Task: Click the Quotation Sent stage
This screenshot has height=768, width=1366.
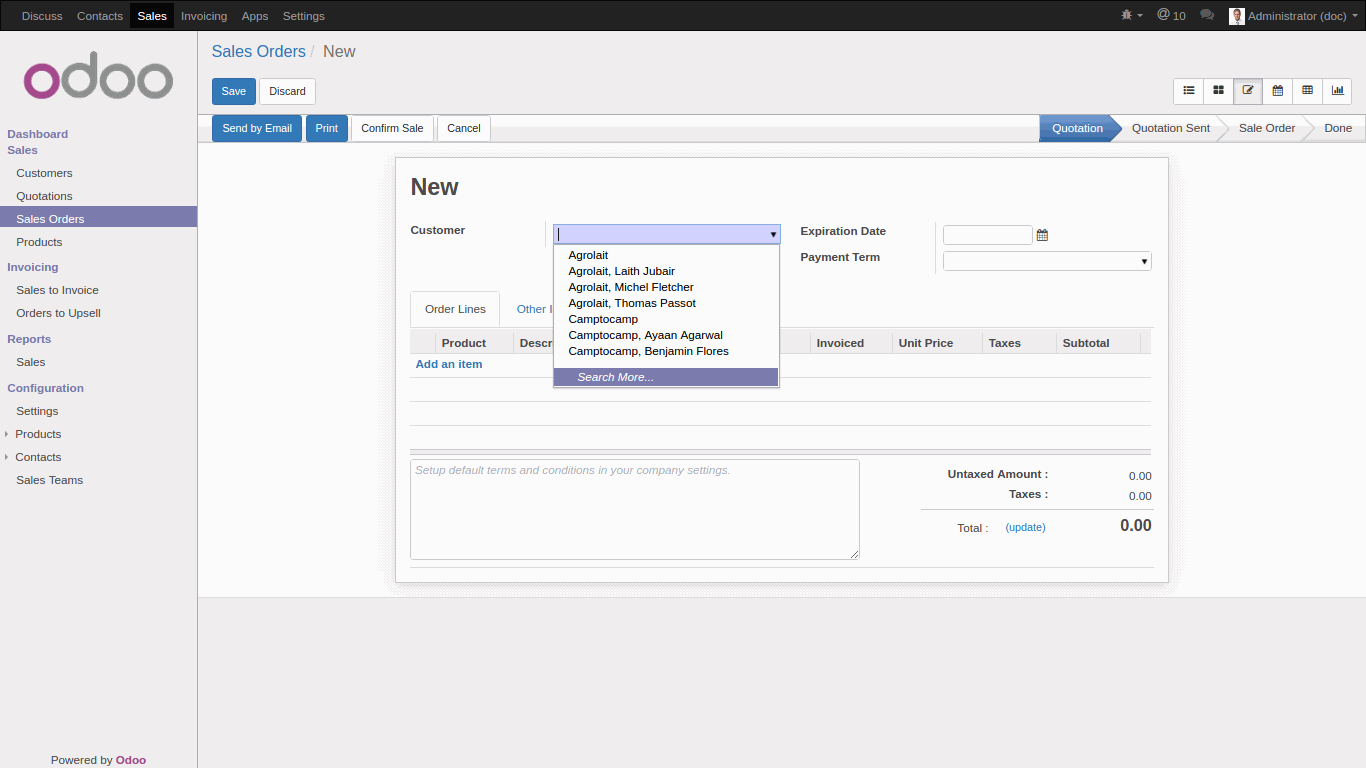Action: [1170, 128]
